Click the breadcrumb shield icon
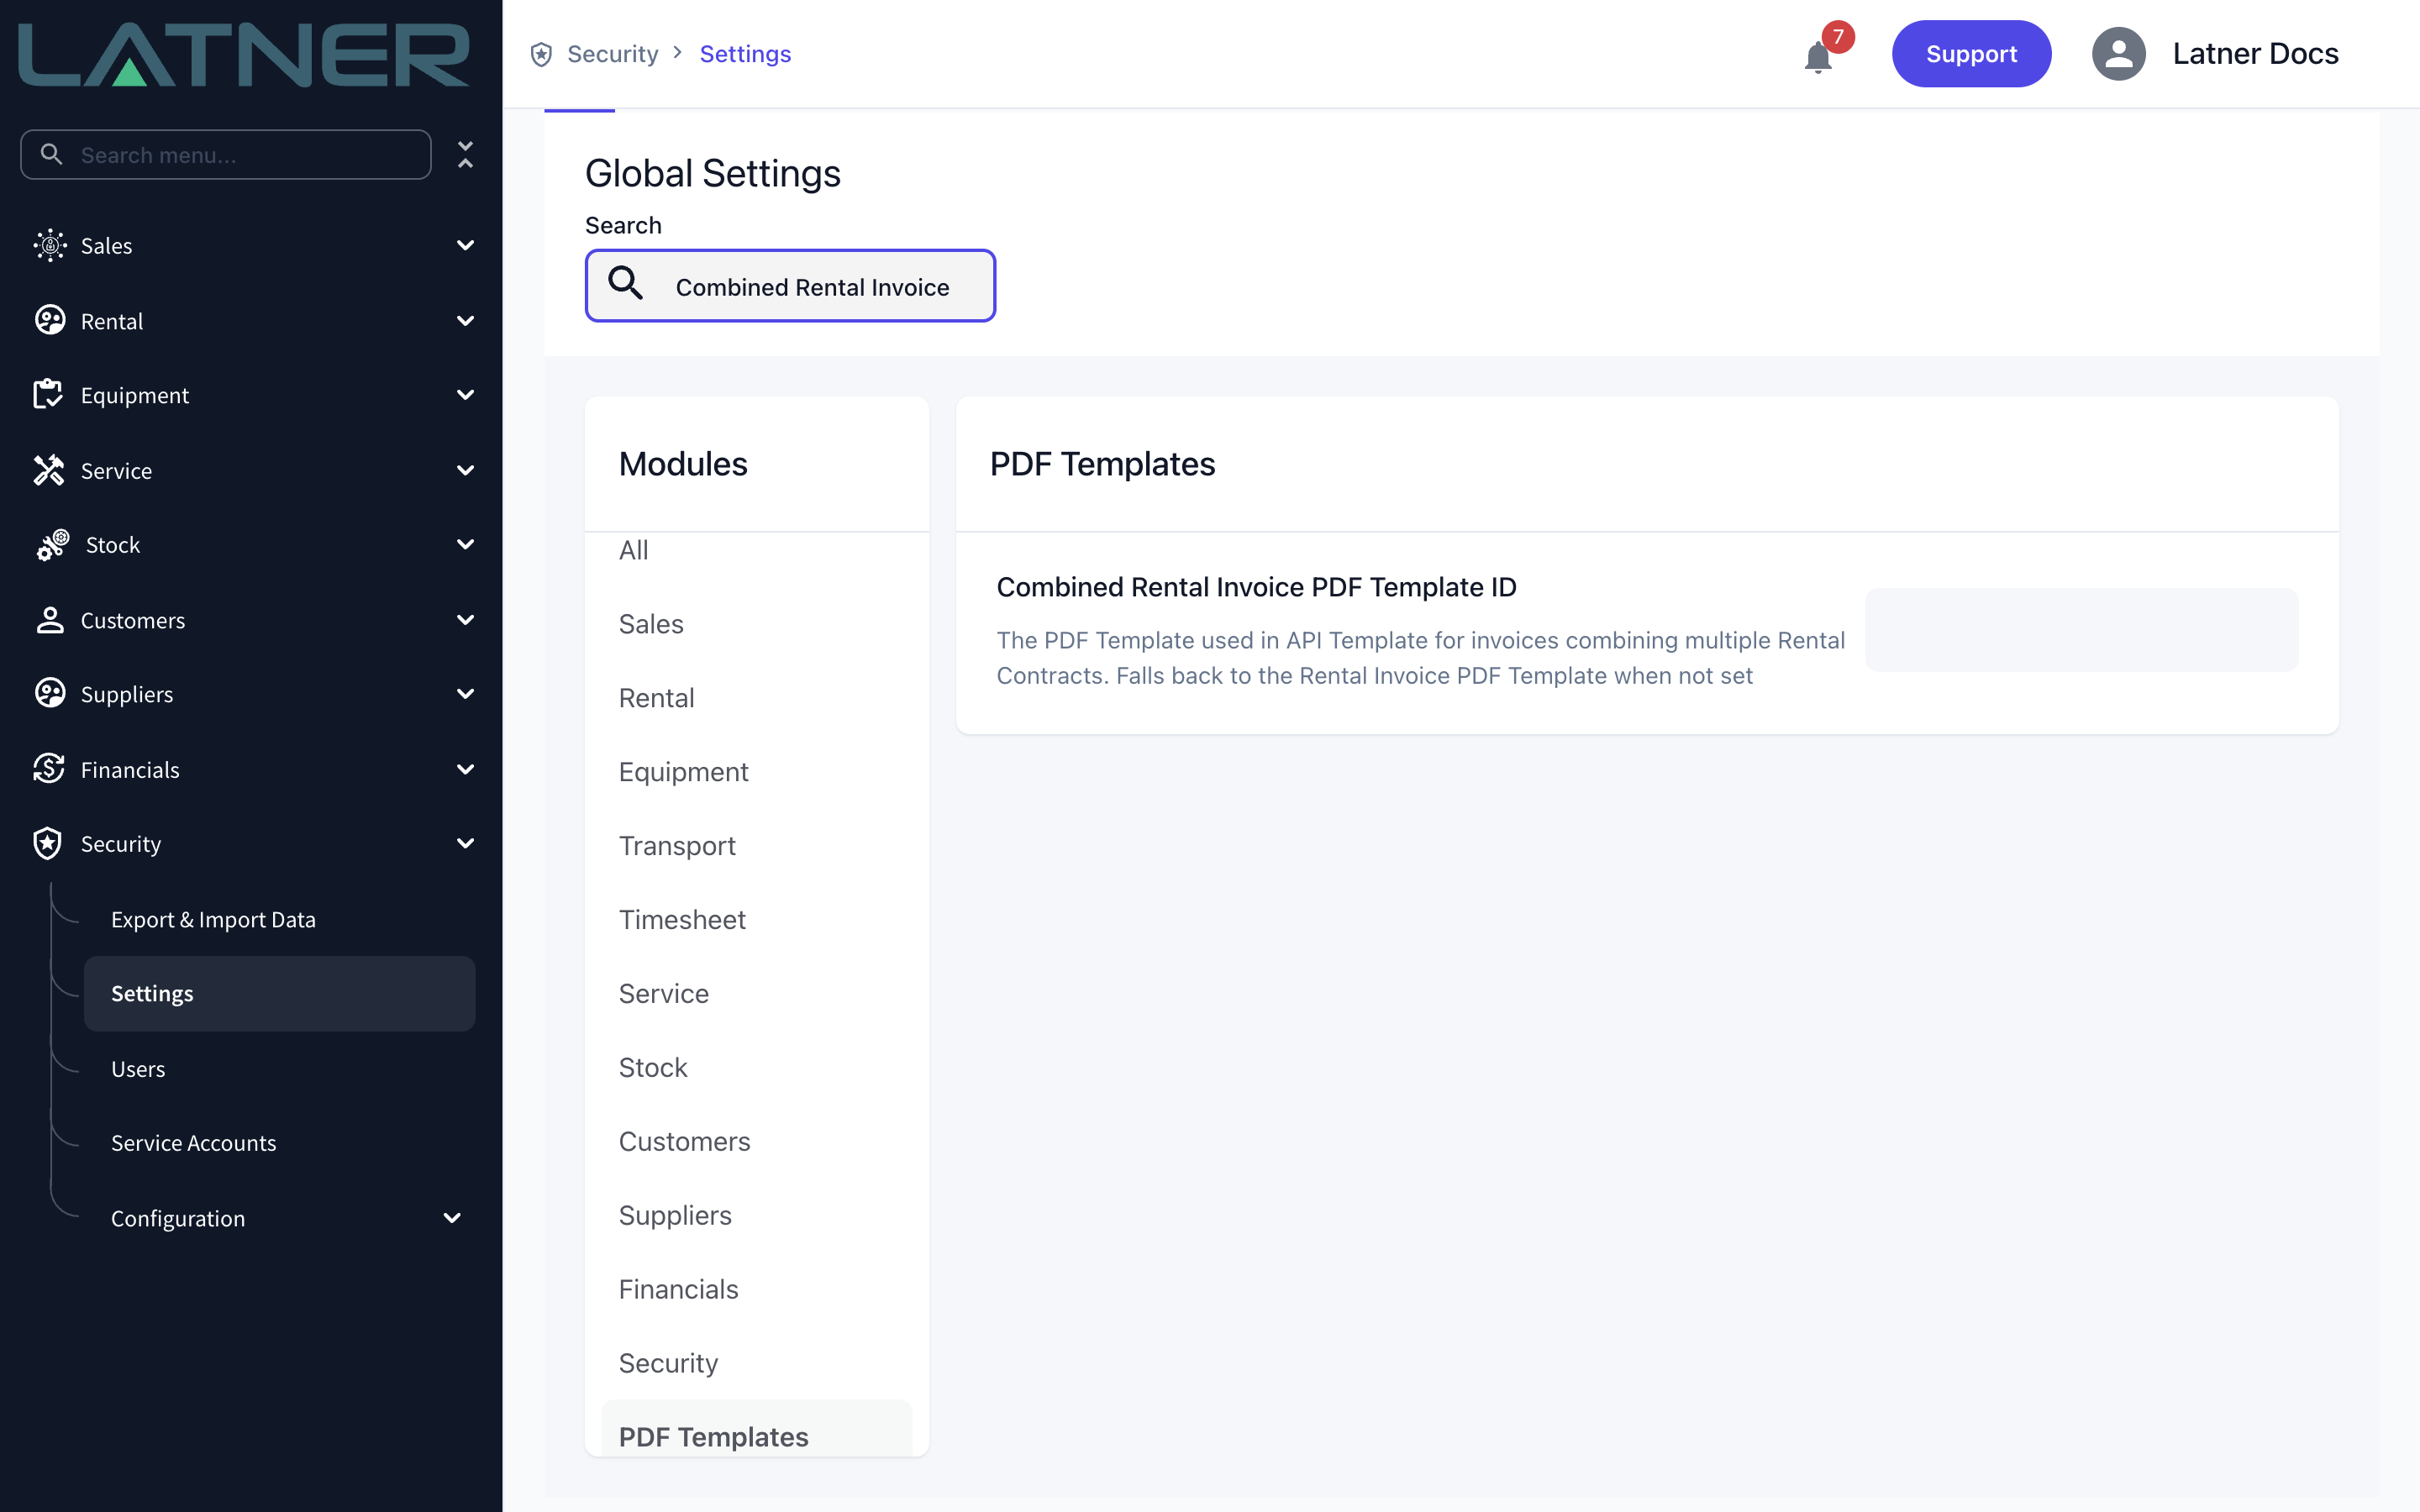The image size is (2420, 1512). coord(541,54)
